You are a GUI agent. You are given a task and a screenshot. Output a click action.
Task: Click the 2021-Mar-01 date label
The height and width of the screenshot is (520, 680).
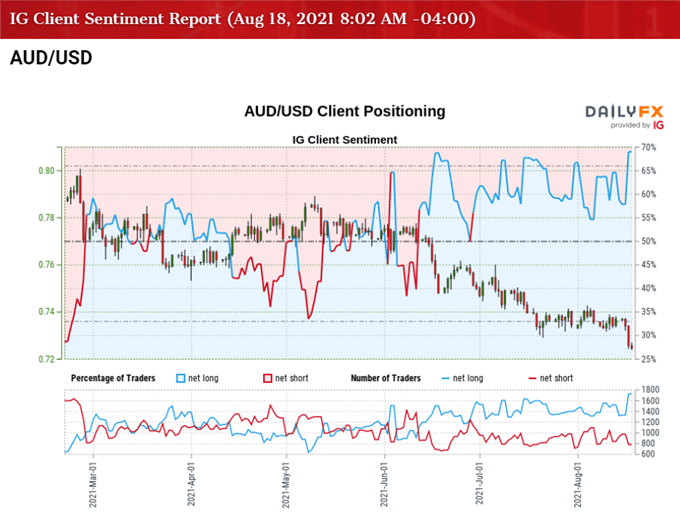tap(93, 484)
